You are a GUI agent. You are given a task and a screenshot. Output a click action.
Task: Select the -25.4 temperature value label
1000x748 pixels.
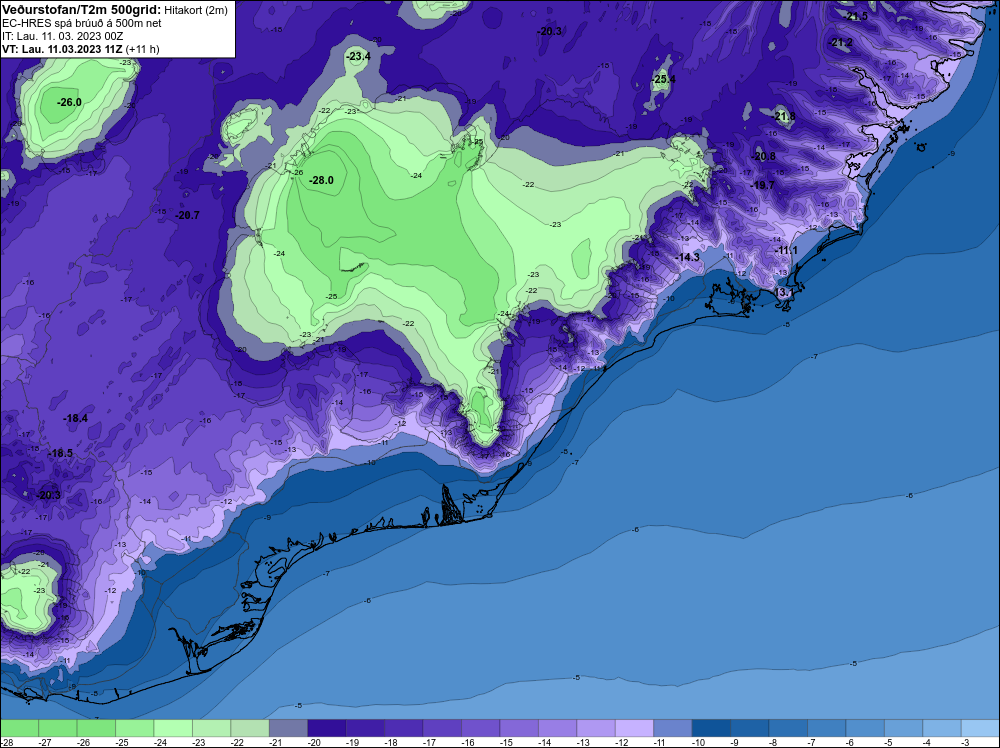[x=664, y=79]
